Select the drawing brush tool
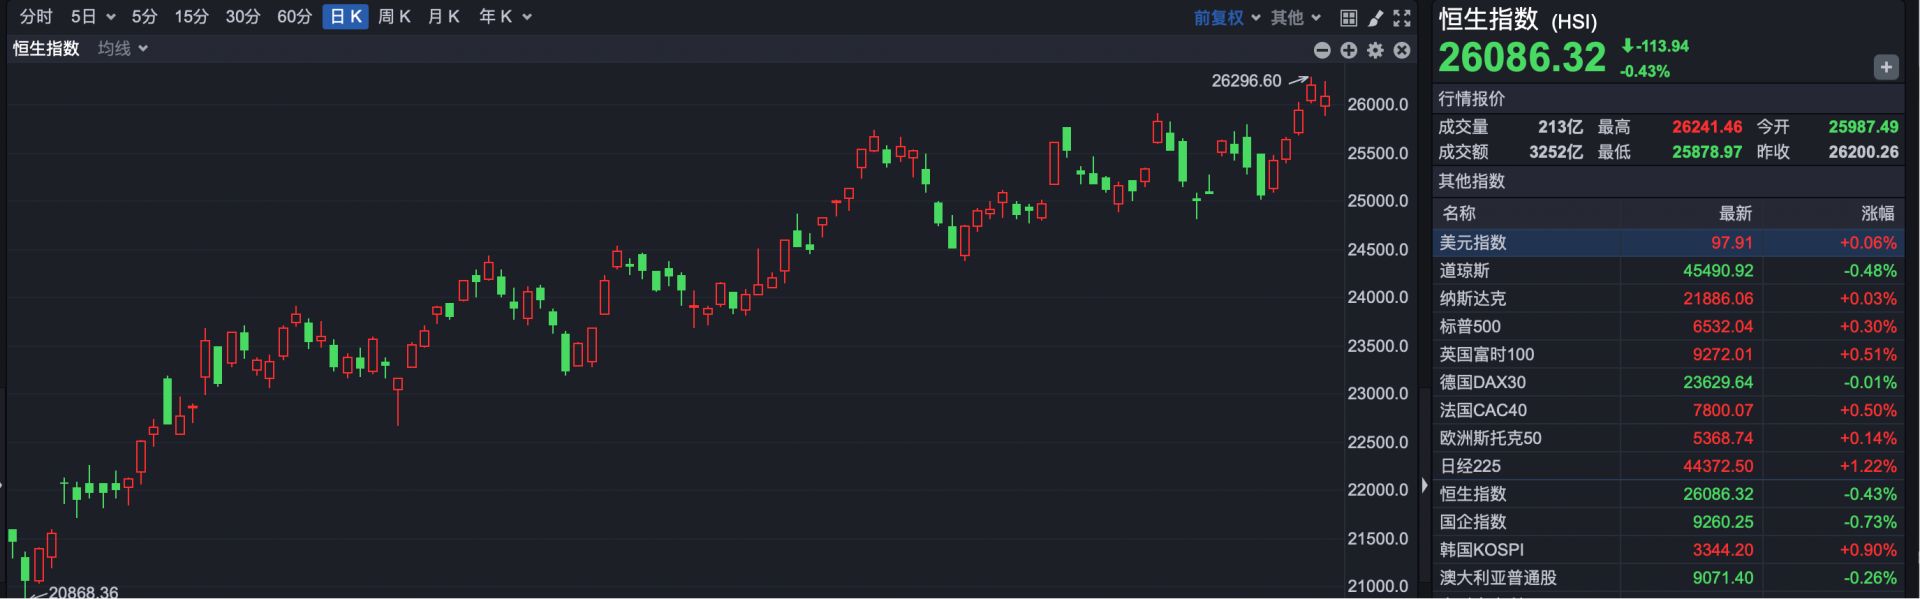The width and height of the screenshot is (1920, 599). tap(1375, 17)
